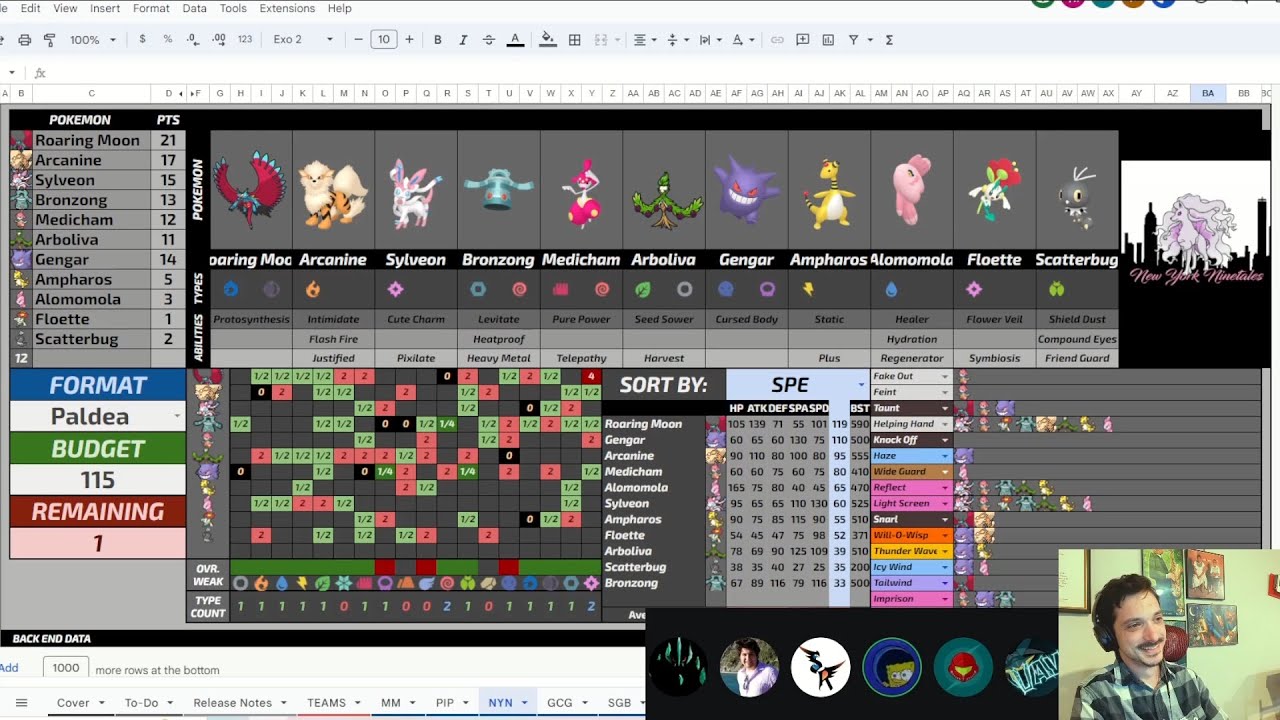This screenshot has height=720, width=1280.
Task: Open the Tools menu
Action: point(233,8)
